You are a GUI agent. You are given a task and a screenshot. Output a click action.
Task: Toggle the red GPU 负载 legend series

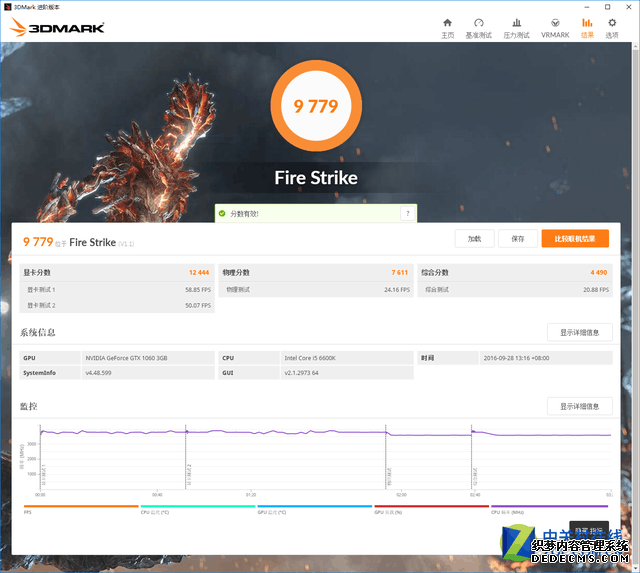431,509
